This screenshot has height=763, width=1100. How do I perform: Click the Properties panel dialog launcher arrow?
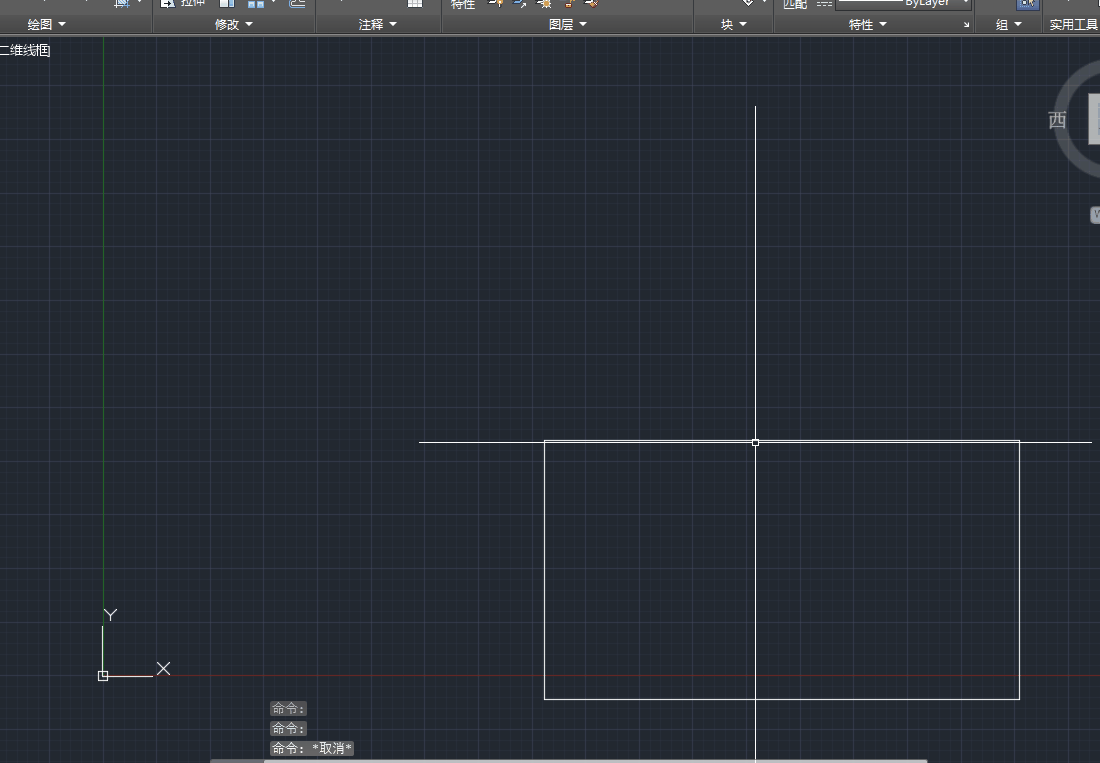[966, 25]
